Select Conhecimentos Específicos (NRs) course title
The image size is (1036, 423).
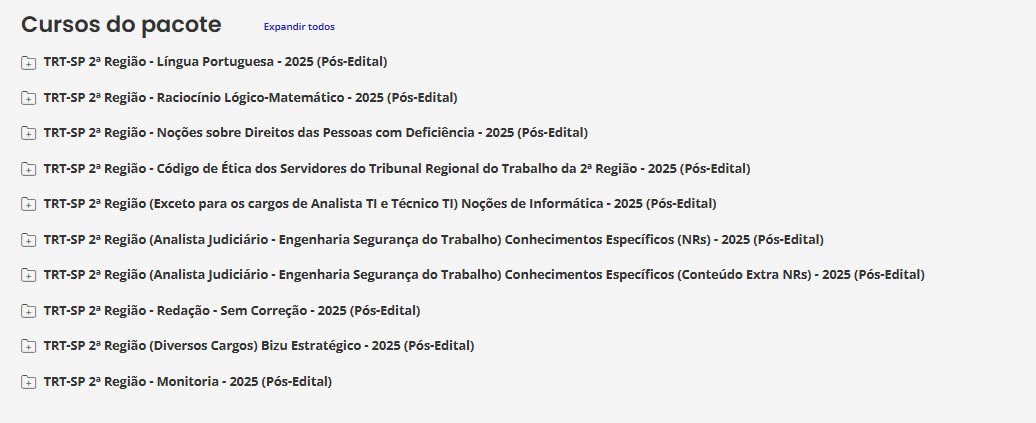pos(433,239)
